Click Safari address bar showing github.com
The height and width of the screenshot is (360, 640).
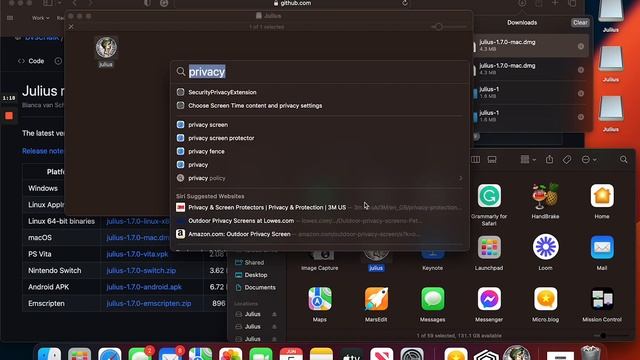(x=292, y=3)
